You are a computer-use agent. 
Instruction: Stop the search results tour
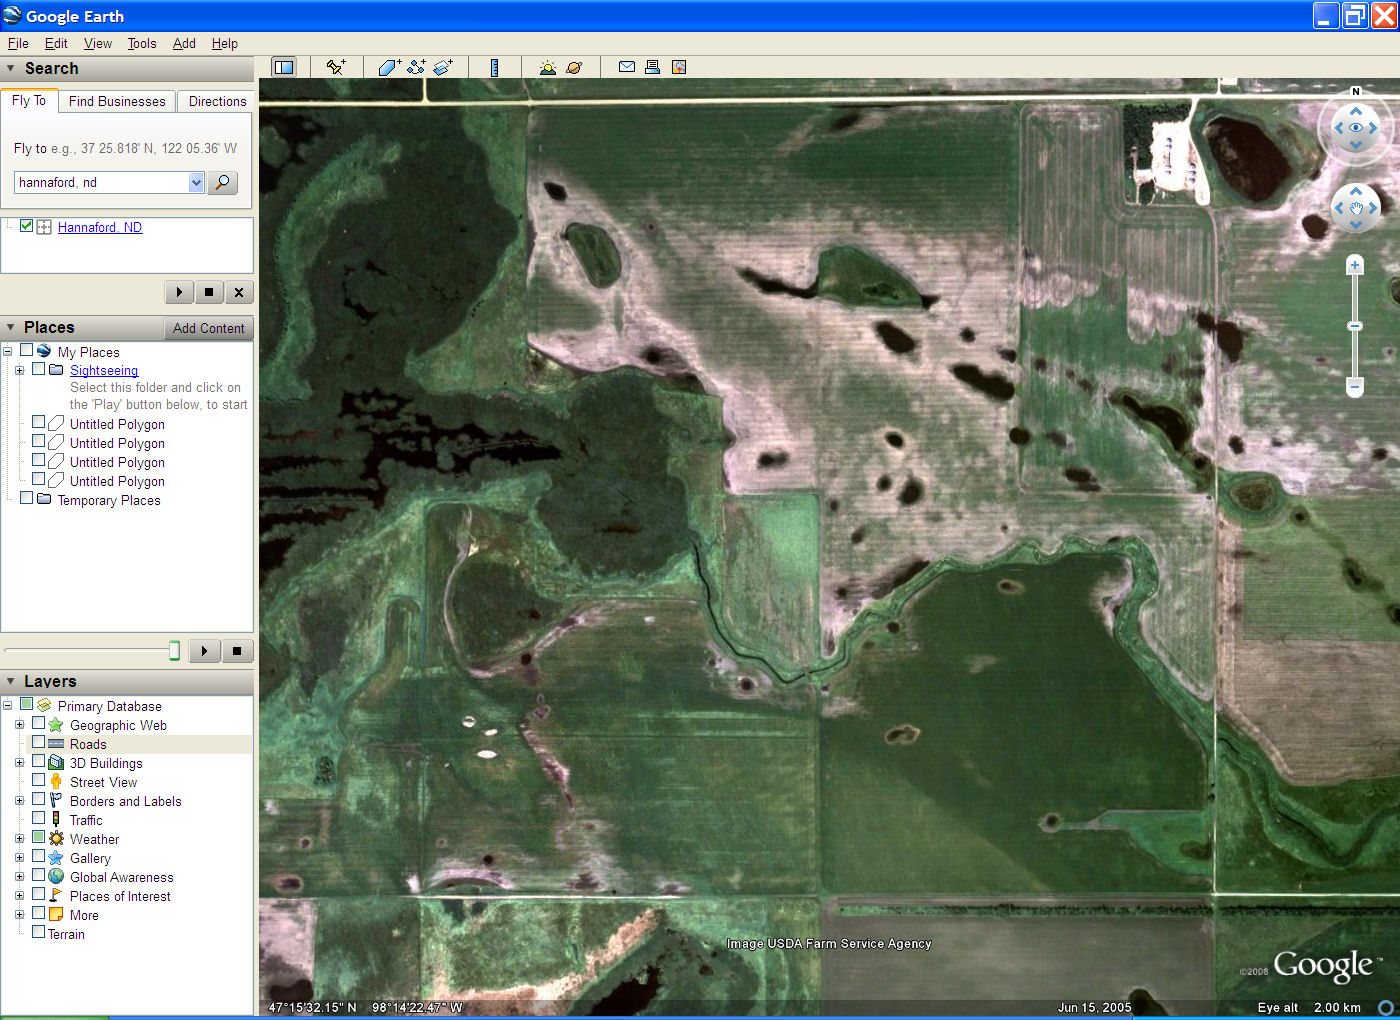click(x=209, y=292)
